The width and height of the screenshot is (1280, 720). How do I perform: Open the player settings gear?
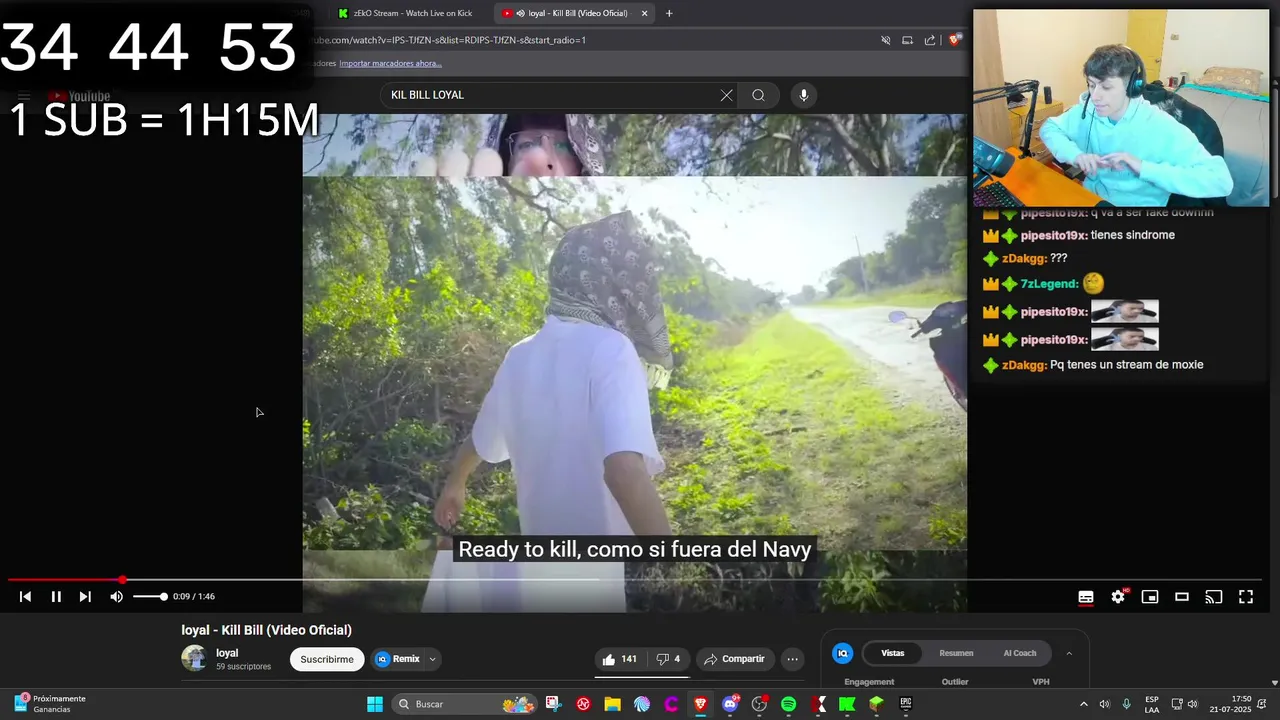click(1118, 597)
